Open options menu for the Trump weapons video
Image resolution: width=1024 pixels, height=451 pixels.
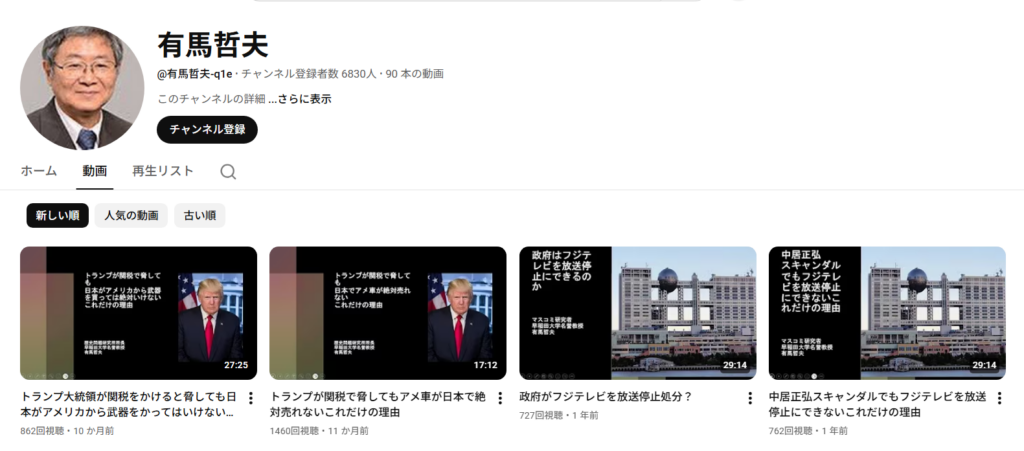pyautogui.click(x=251, y=398)
